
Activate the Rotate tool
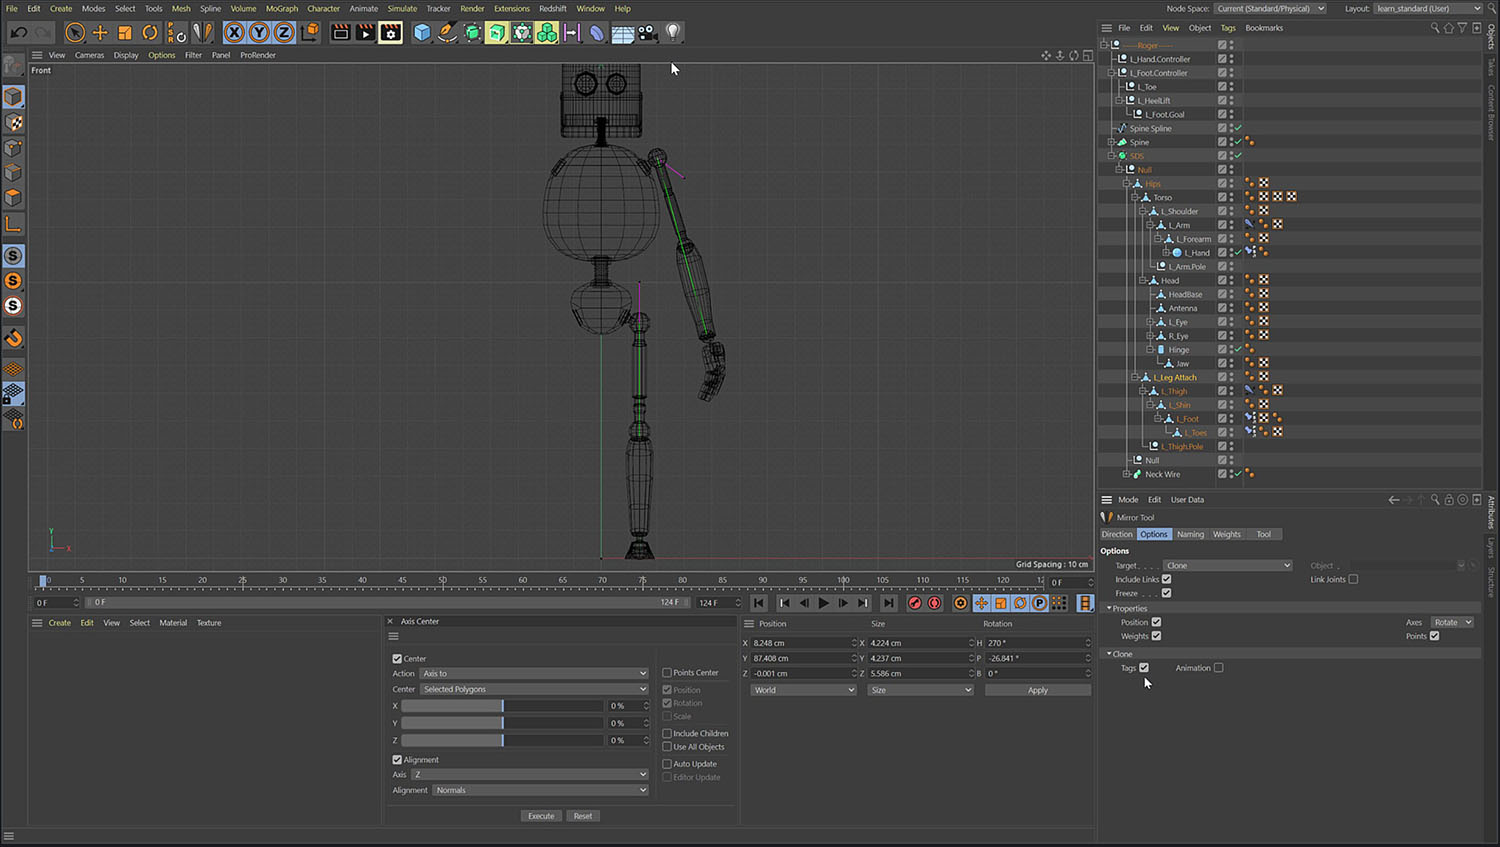click(150, 32)
